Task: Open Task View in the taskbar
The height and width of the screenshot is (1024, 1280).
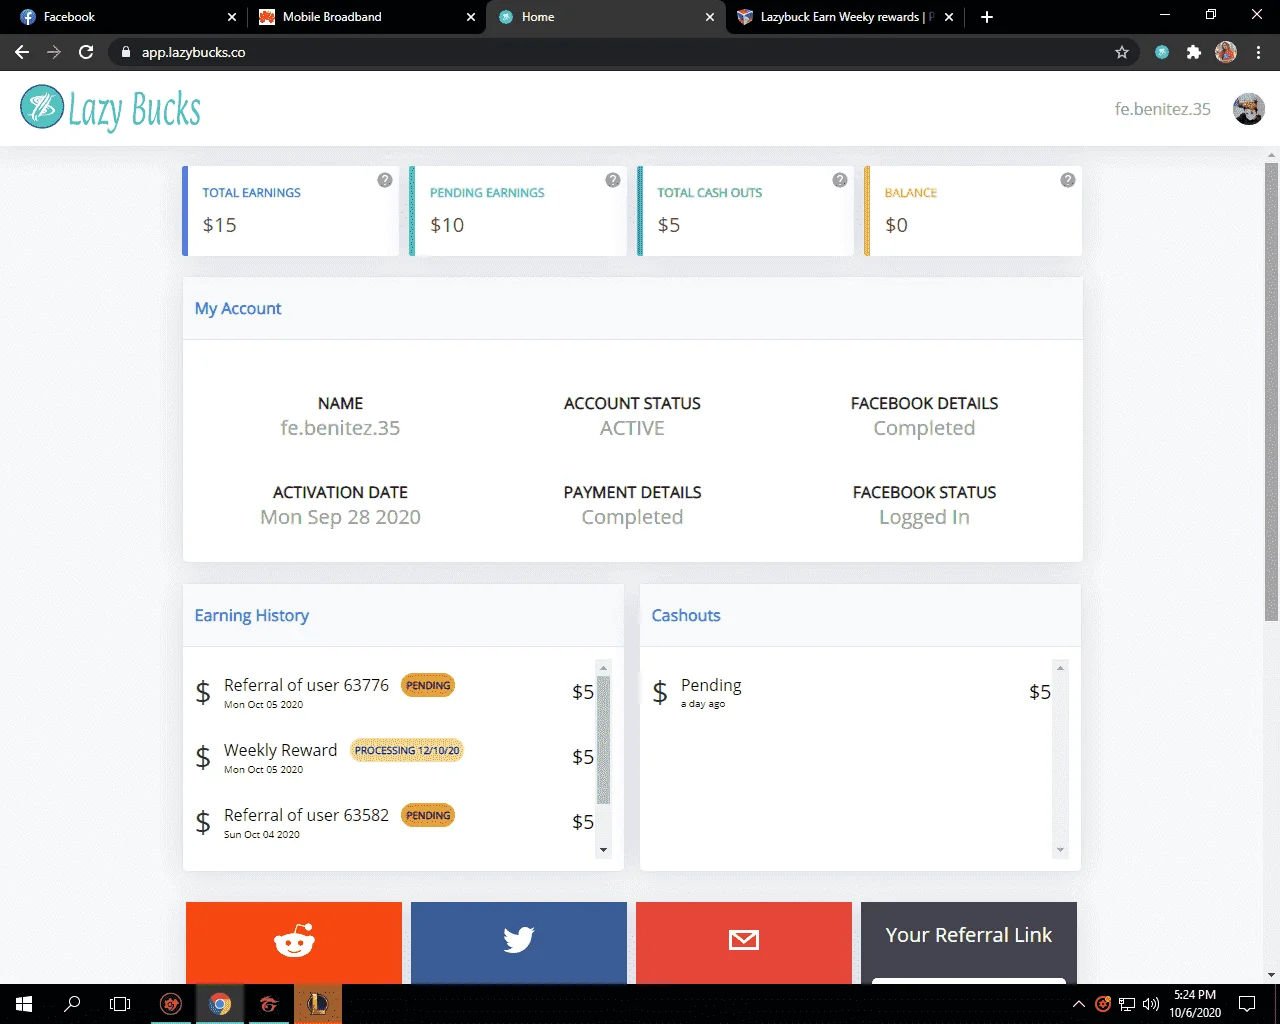Action: [120, 1004]
